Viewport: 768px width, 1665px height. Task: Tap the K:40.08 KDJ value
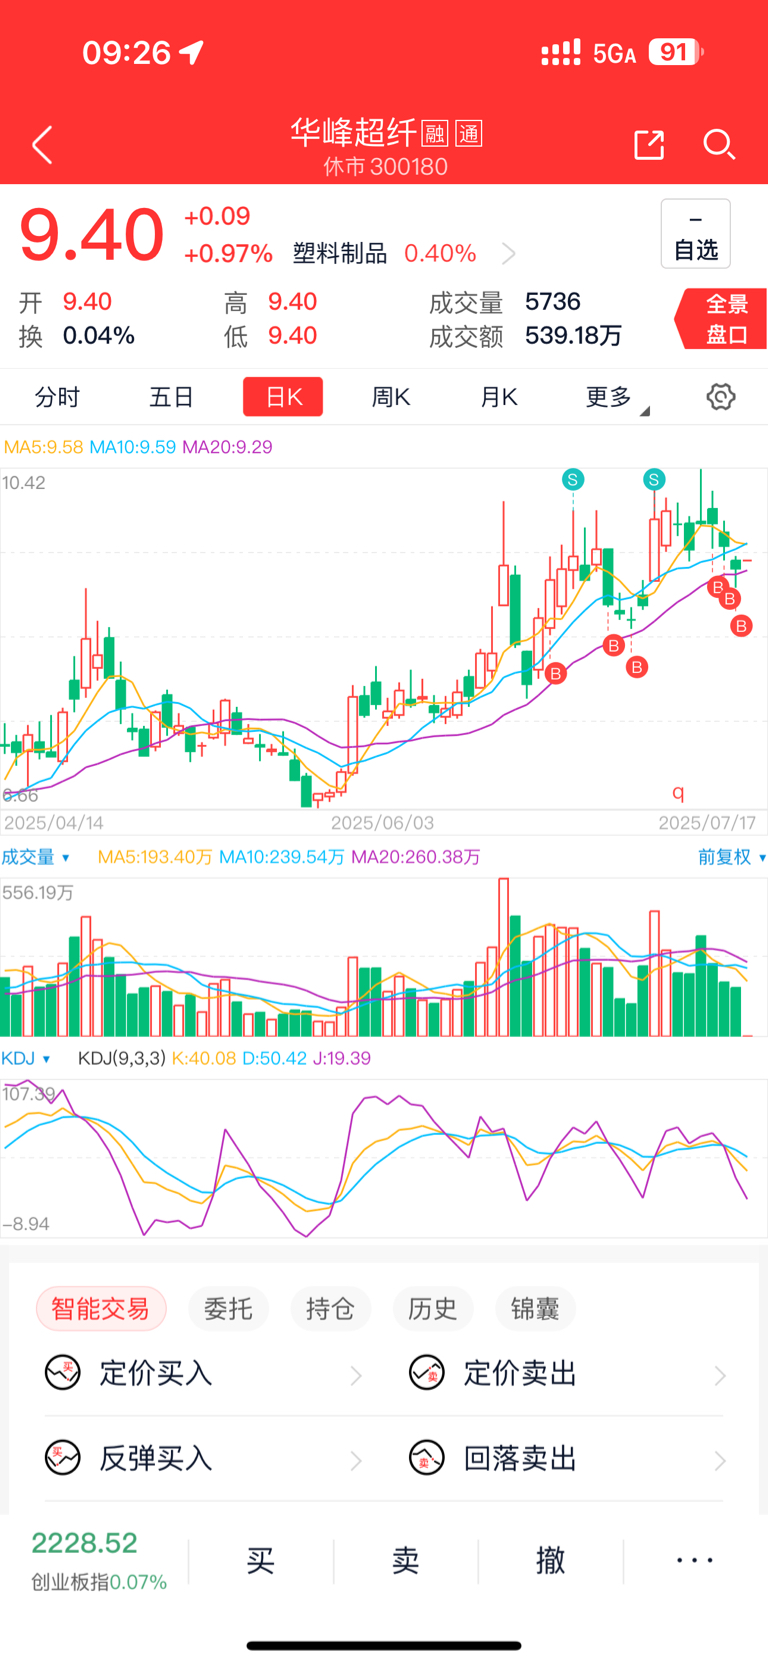pyautogui.click(x=205, y=1058)
